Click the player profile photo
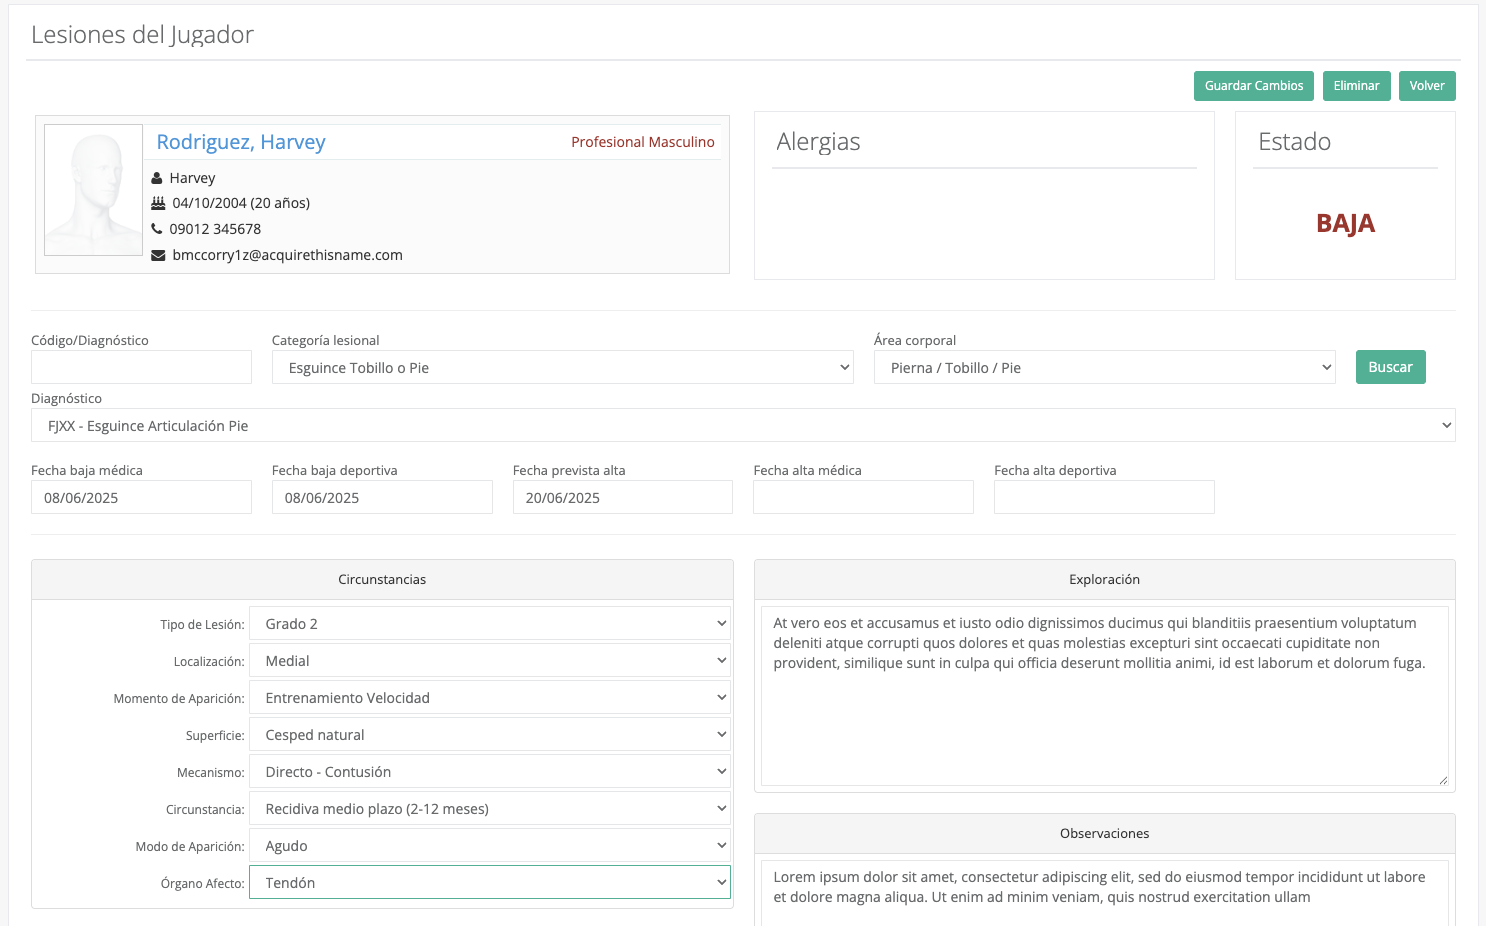 [x=94, y=190]
